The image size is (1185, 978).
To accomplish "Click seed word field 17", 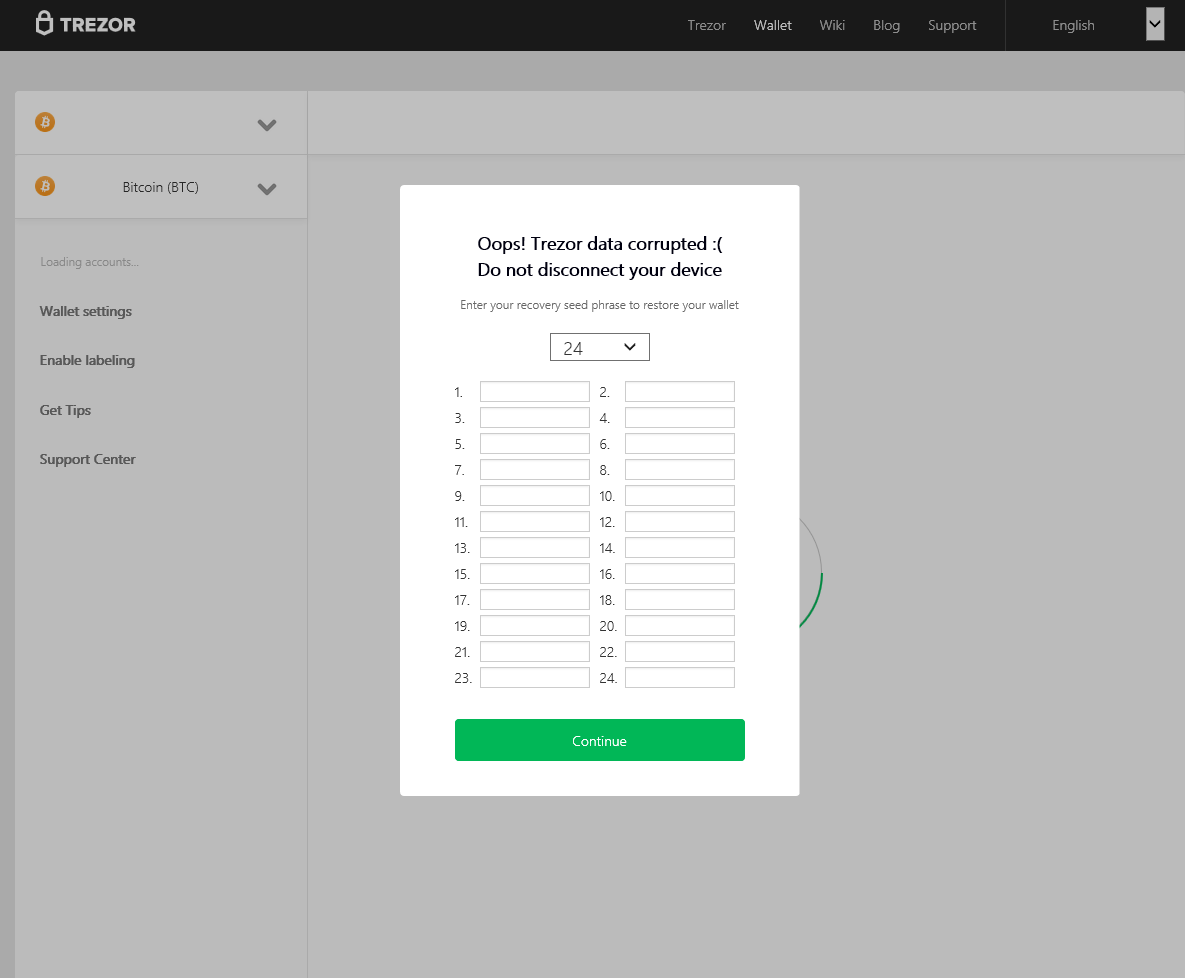I will 534,599.
